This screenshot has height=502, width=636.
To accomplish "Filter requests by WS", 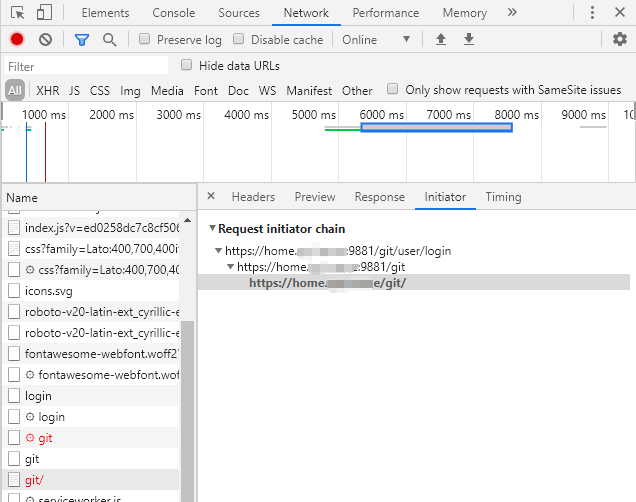I will pos(267,90).
